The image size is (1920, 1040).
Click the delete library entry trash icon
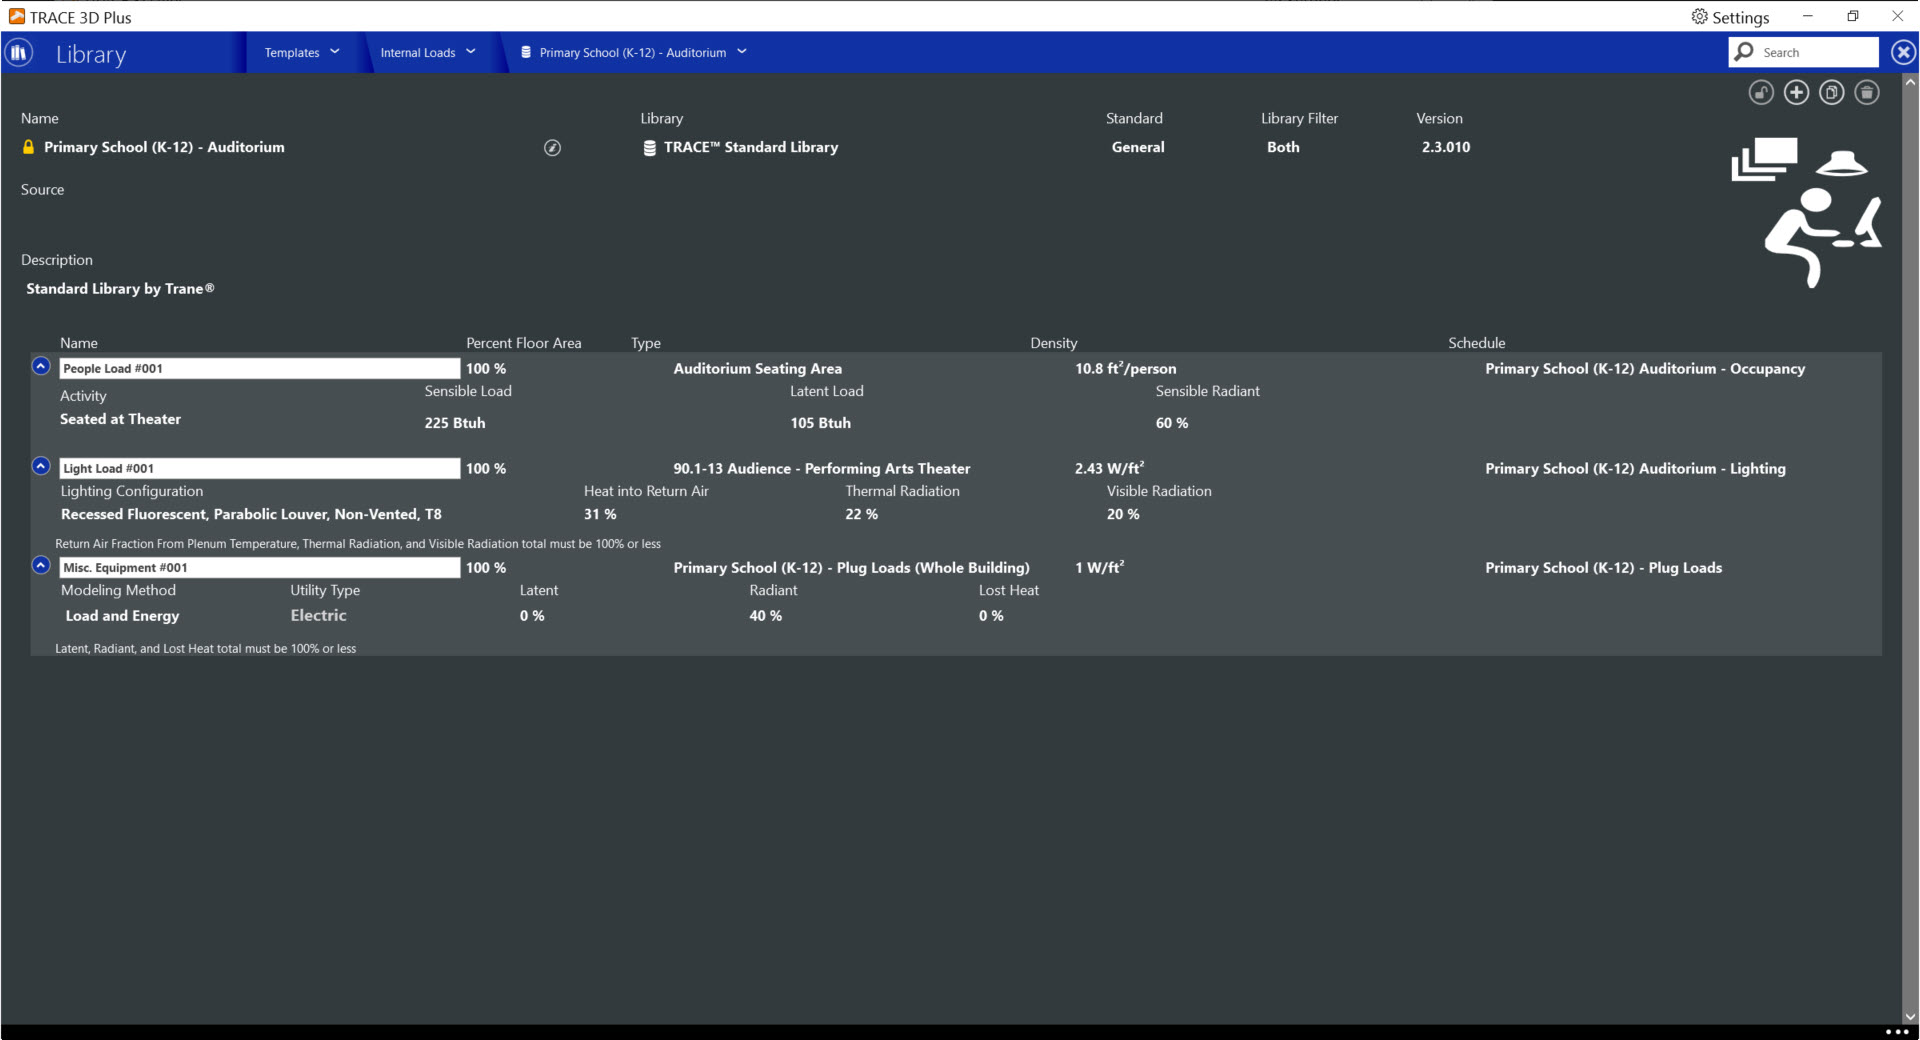tap(1868, 92)
